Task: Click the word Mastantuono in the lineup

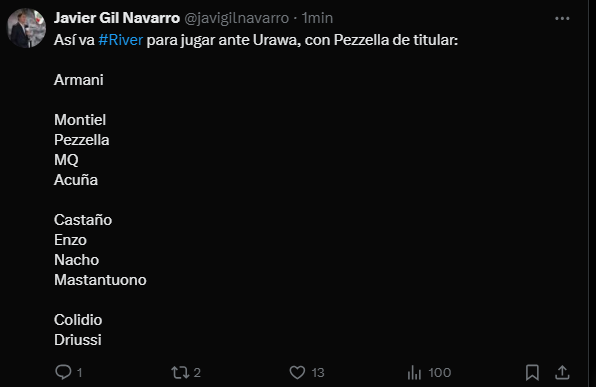Action: pos(100,280)
